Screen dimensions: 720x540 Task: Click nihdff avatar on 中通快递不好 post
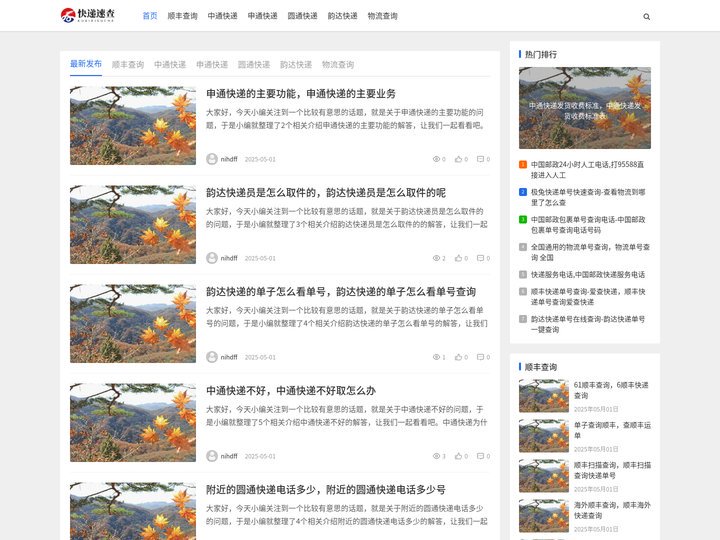(x=212, y=456)
